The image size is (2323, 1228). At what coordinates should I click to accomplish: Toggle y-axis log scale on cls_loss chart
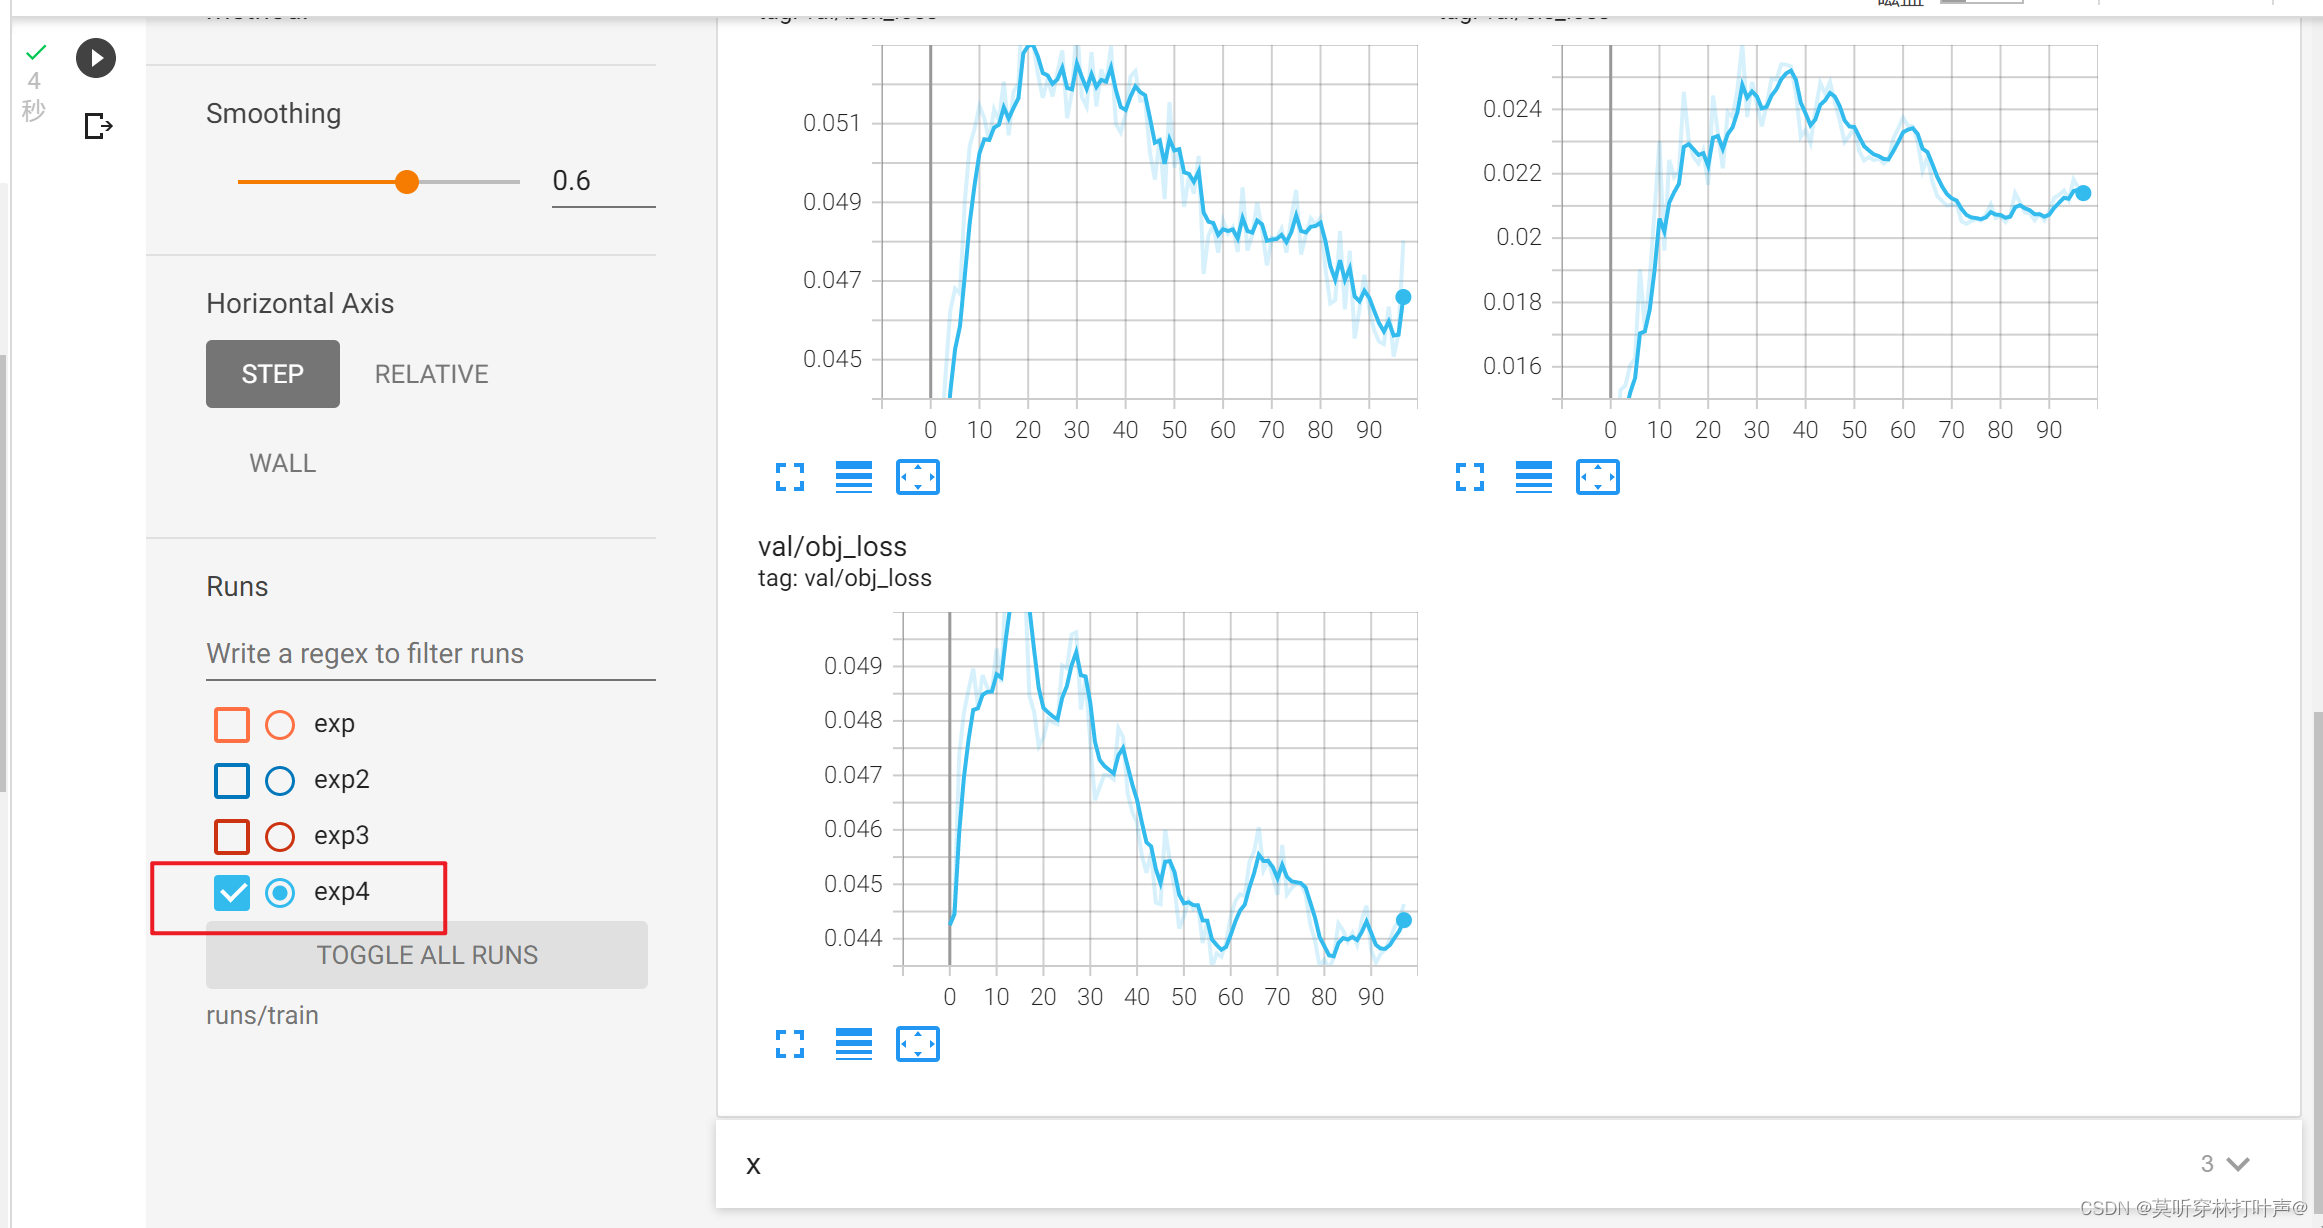tap(1533, 477)
